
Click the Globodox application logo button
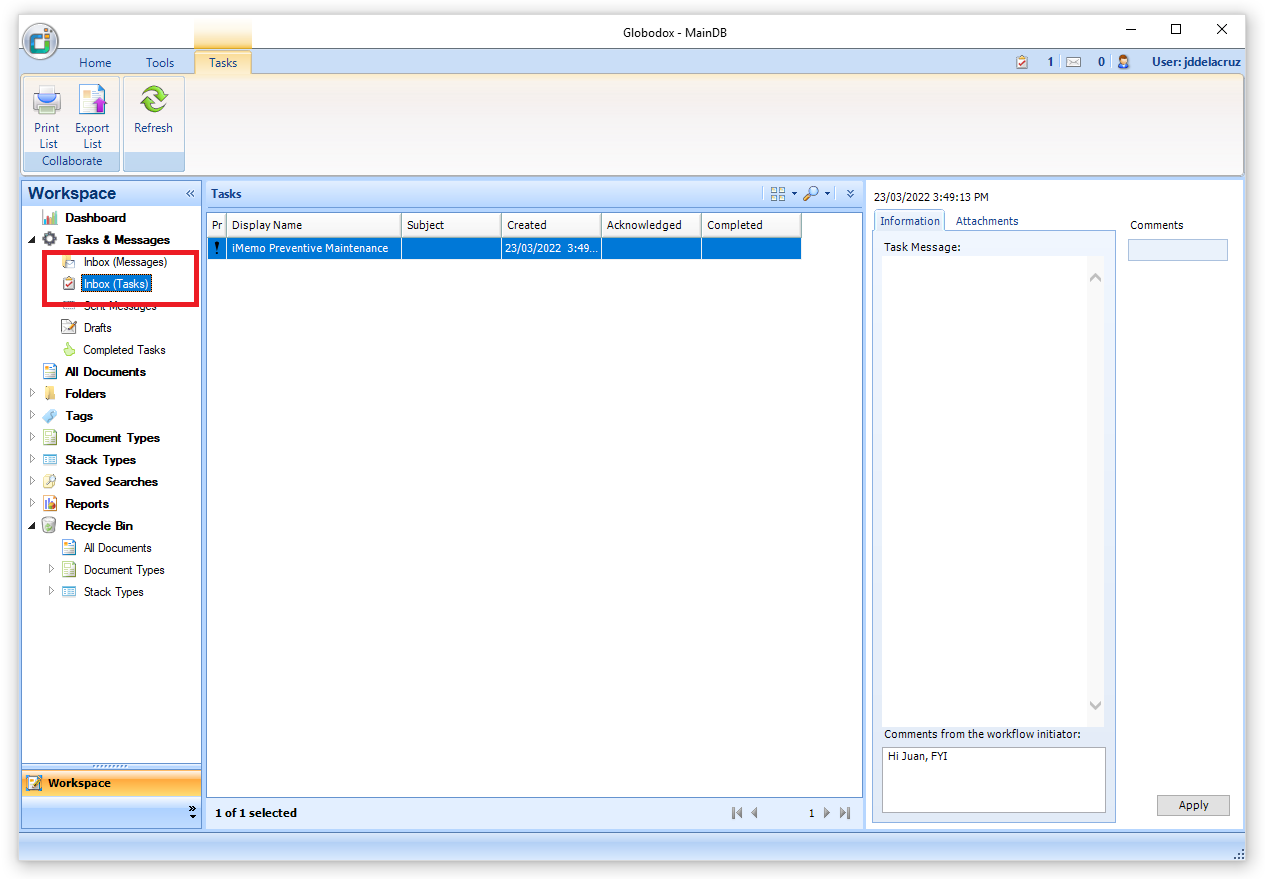[41, 41]
